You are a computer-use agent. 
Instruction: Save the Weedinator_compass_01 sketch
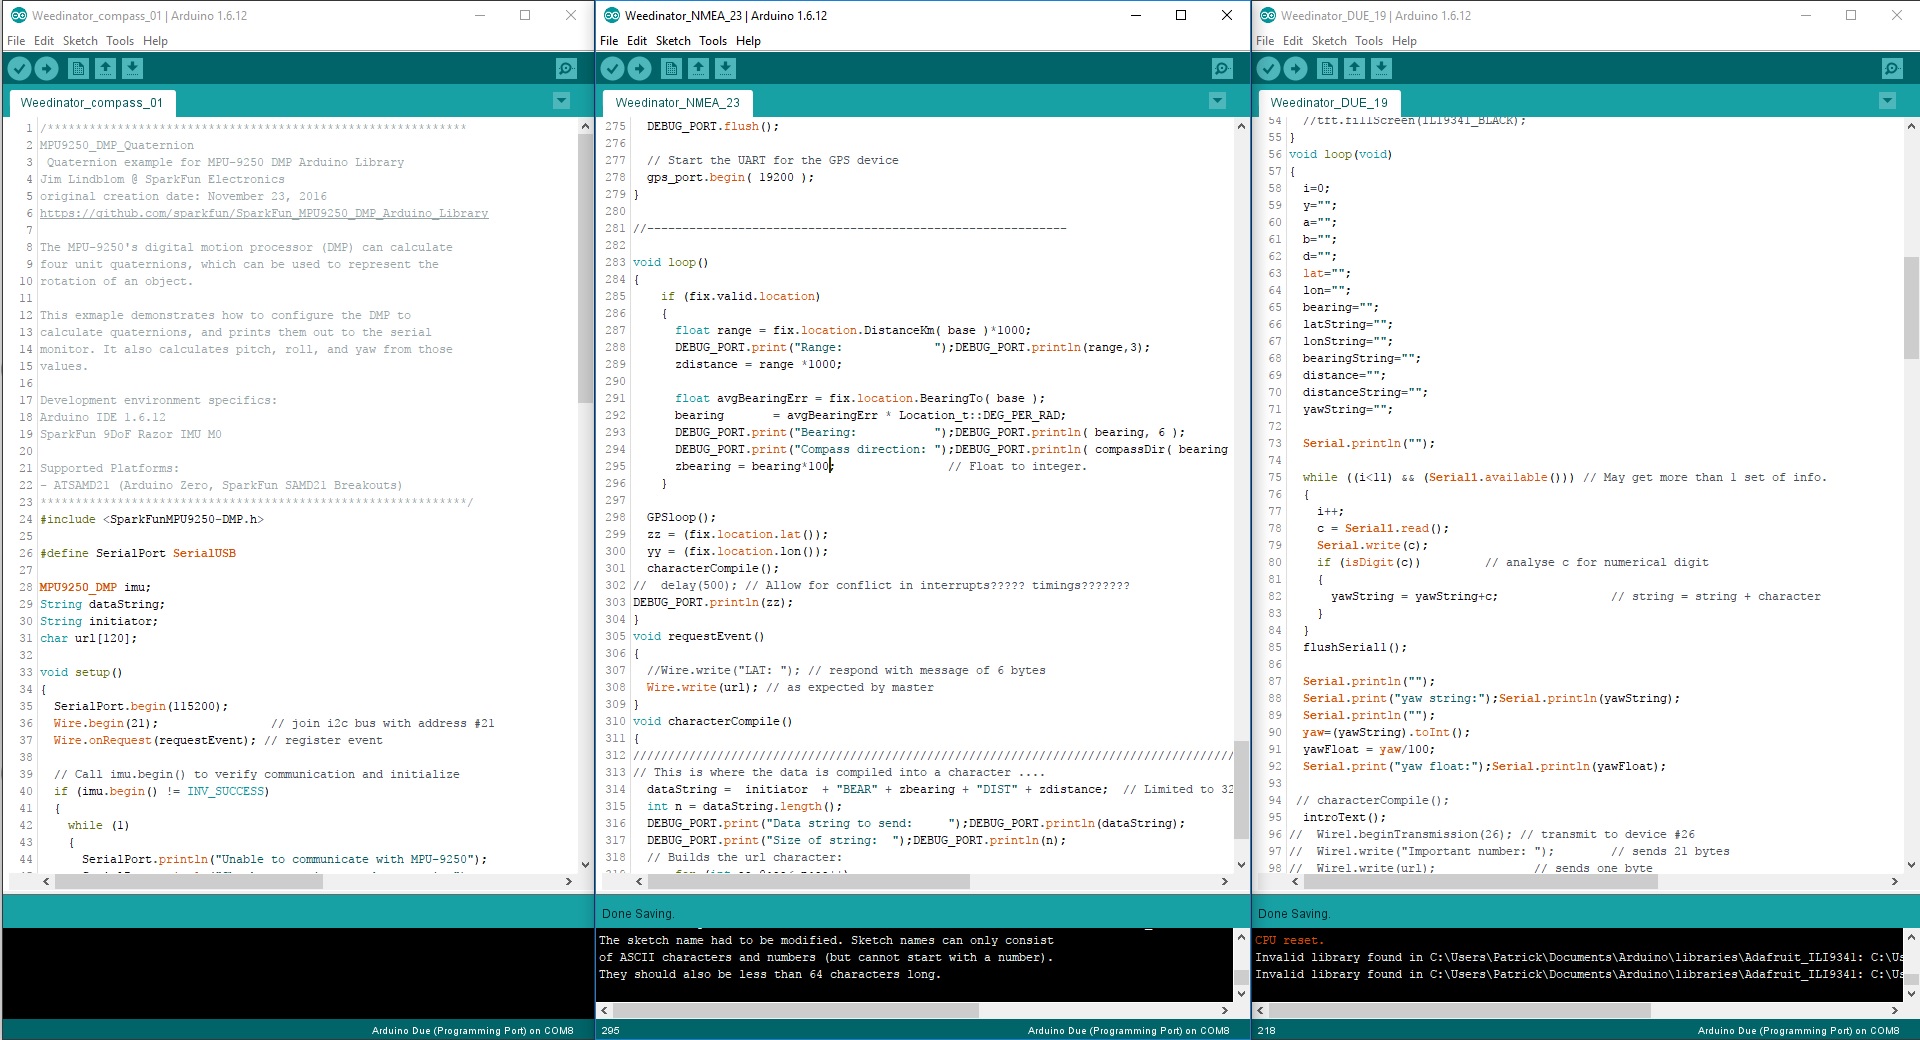(x=134, y=68)
